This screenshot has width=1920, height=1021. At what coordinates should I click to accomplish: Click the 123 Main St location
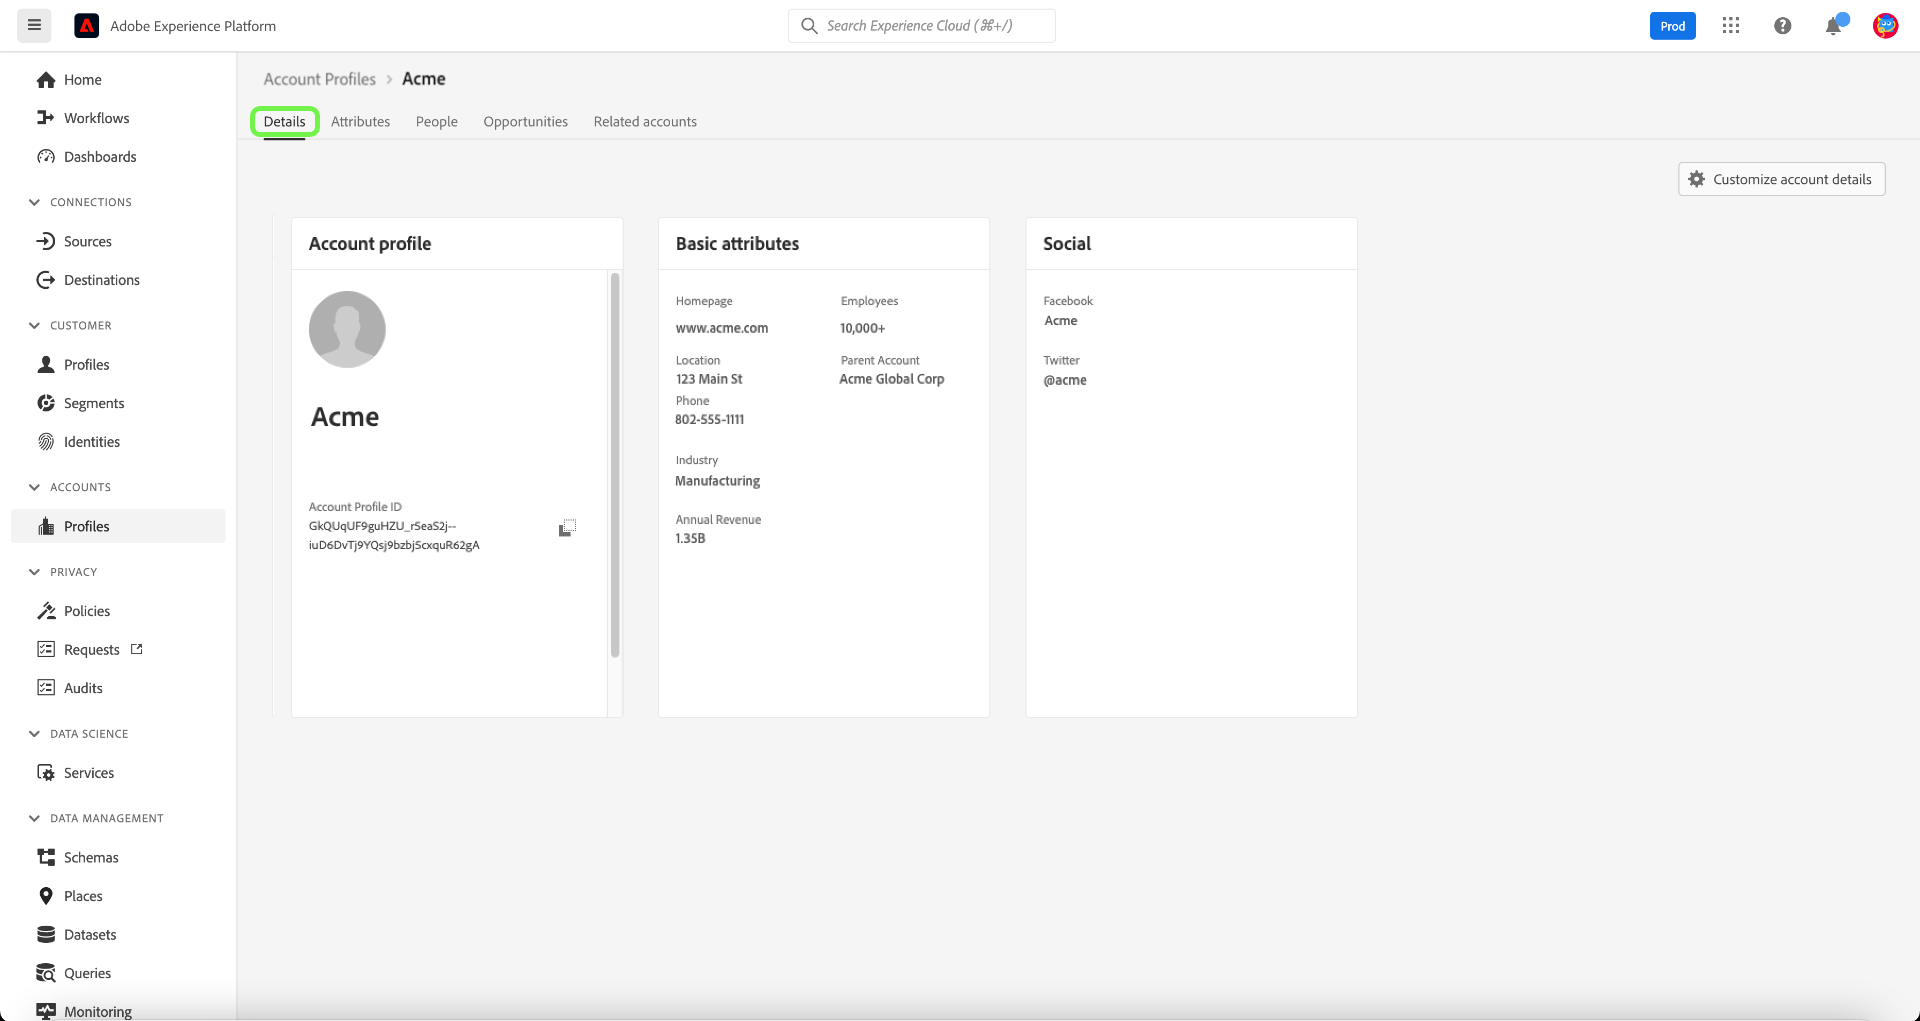click(x=709, y=379)
